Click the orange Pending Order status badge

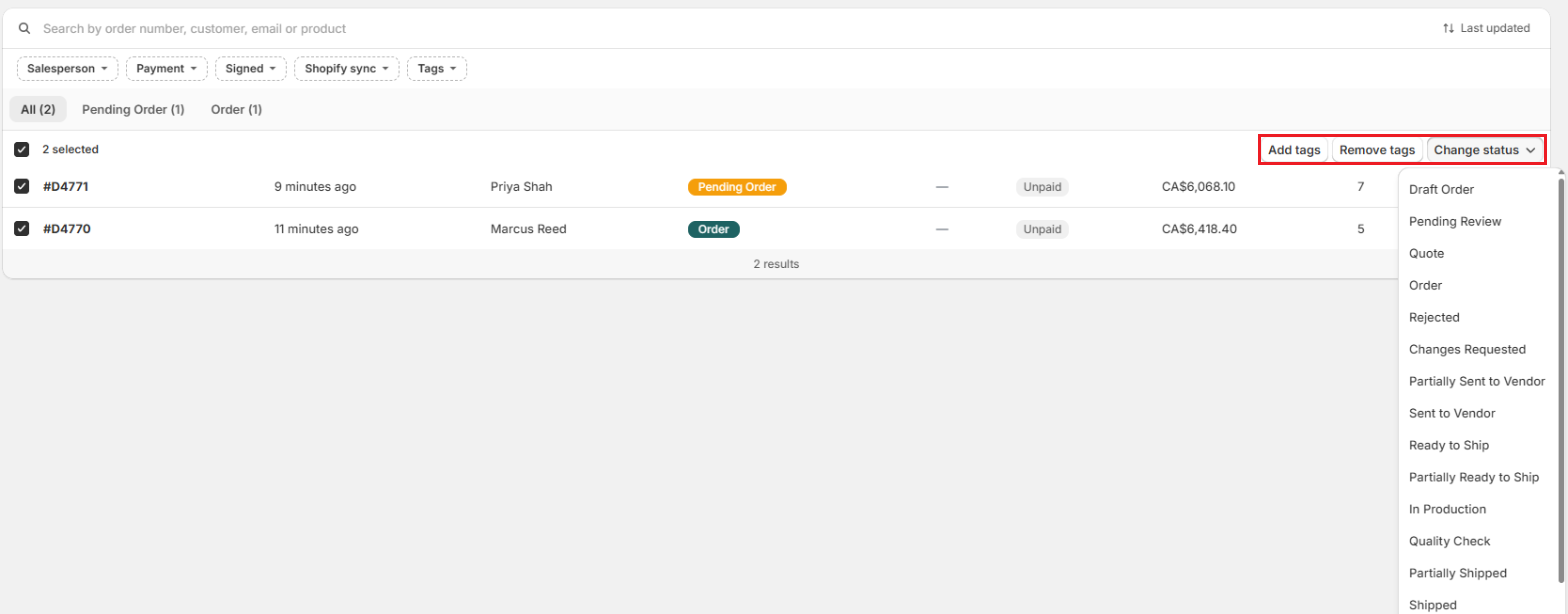click(737, 186)
